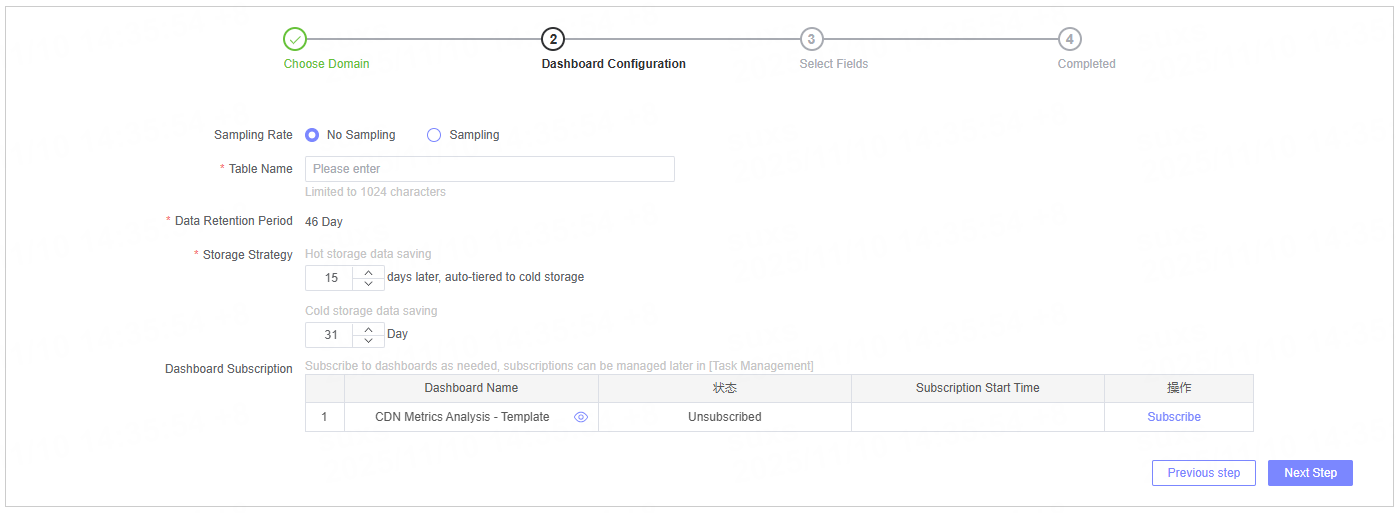Click the Choose Domain step label

[x=326, y=64]
